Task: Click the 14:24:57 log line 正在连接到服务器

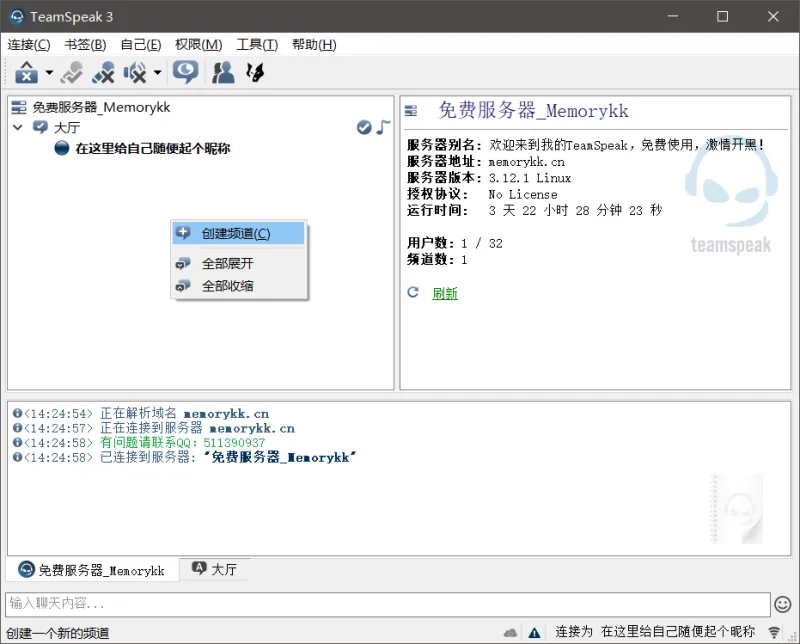Action: (154, 428)
